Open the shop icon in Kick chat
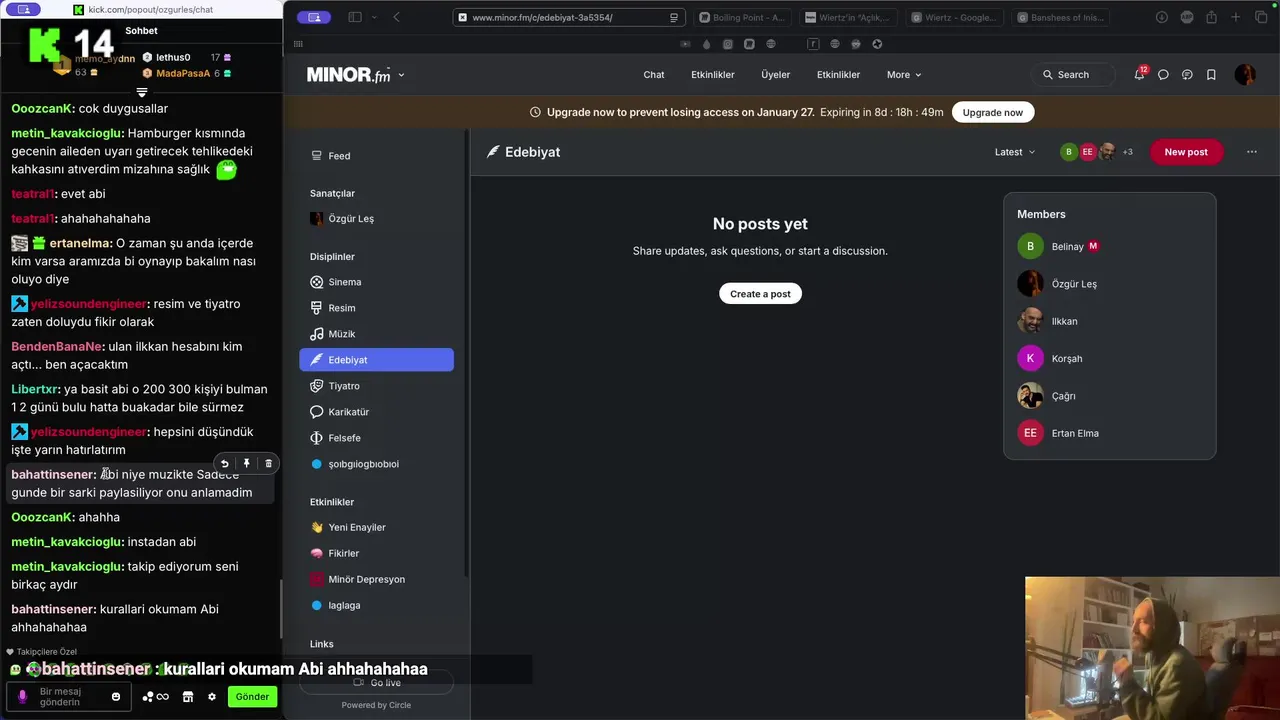 click(187, 697)
